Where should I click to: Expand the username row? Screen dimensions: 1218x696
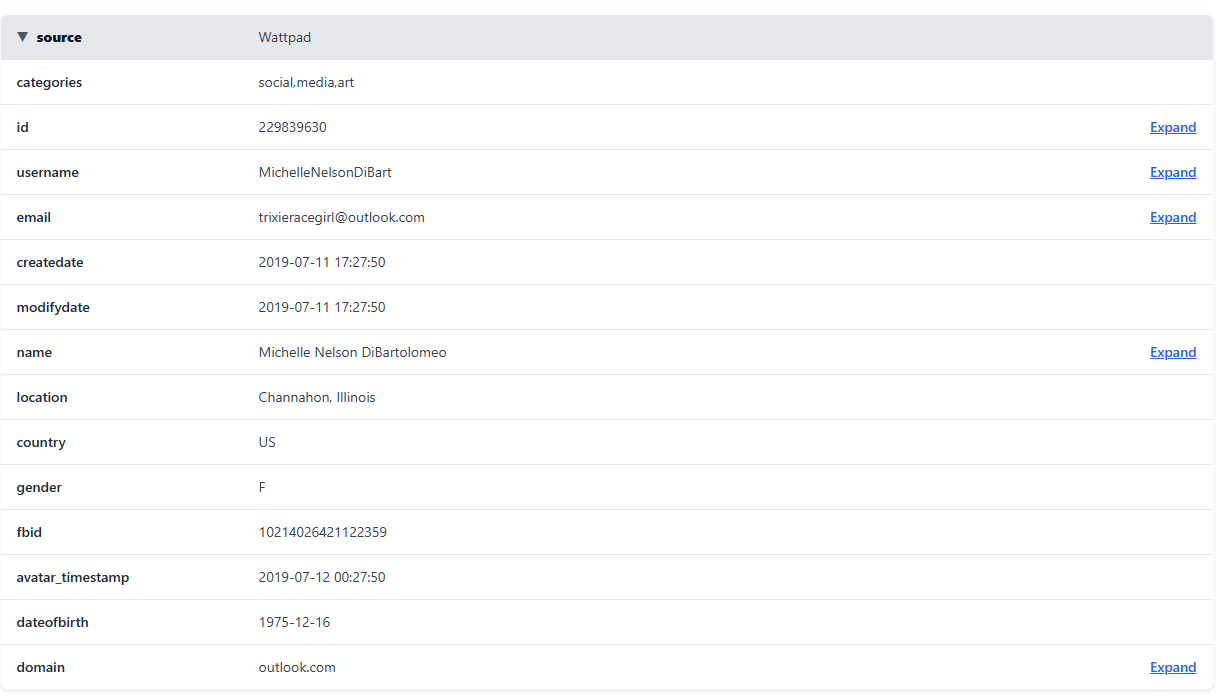(x=1172, y=172)
